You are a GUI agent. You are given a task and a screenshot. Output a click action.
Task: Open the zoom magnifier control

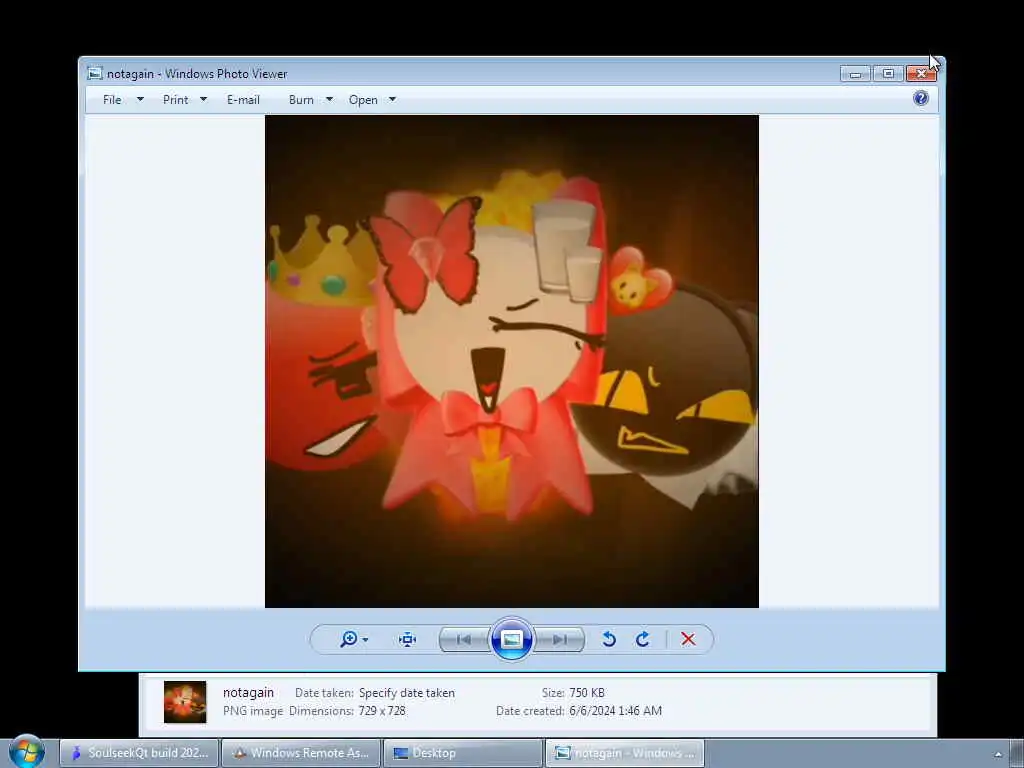tap(349, 639)
